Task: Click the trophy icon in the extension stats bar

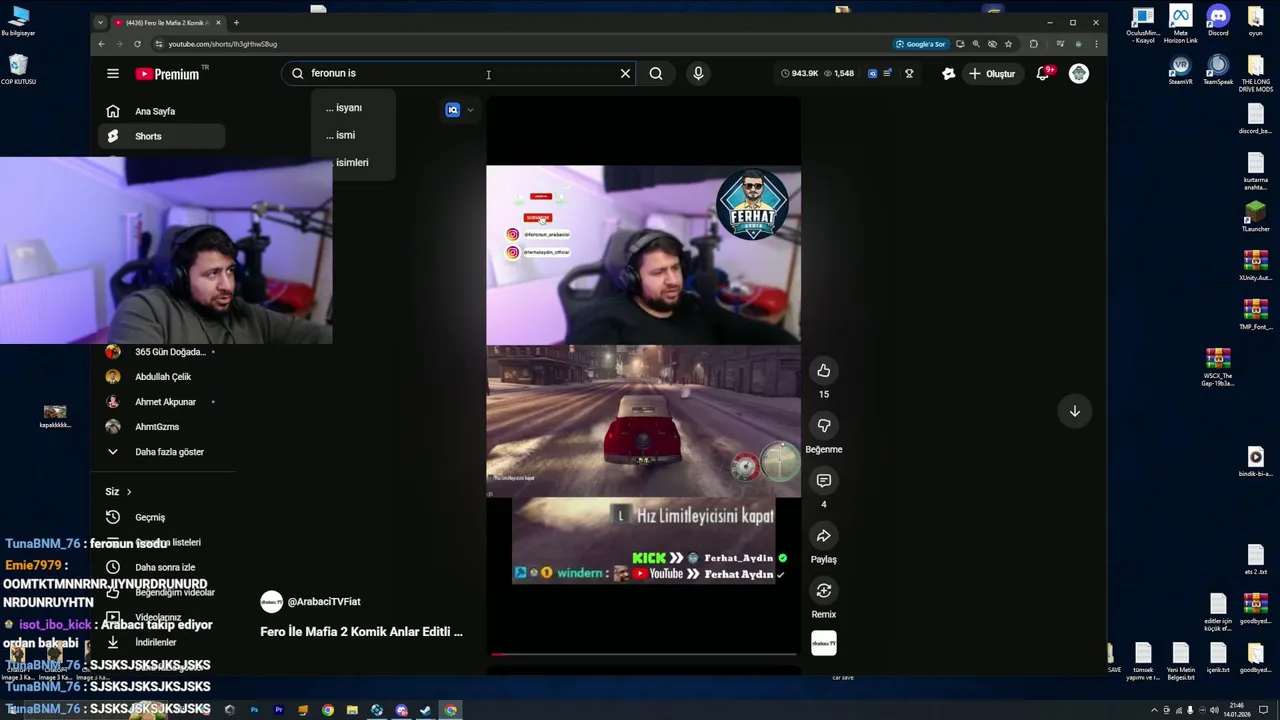Action: [909, 73]
